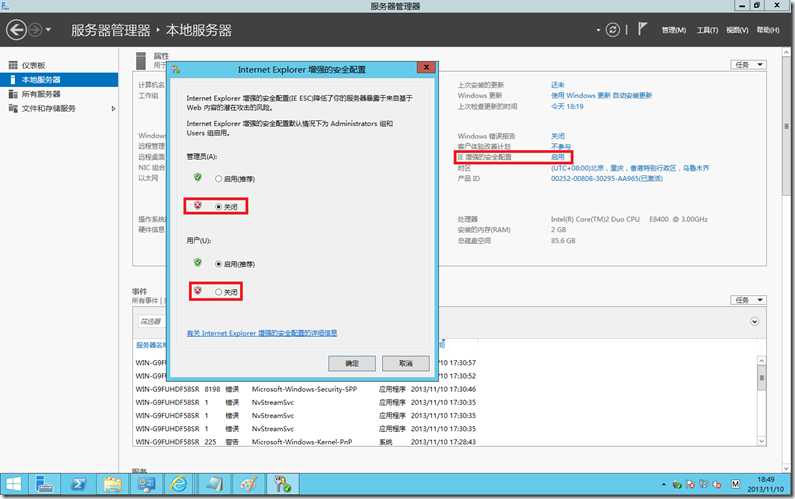
Task: Open the 任务 dropdown in the events panel
Action: coord(748,300)
